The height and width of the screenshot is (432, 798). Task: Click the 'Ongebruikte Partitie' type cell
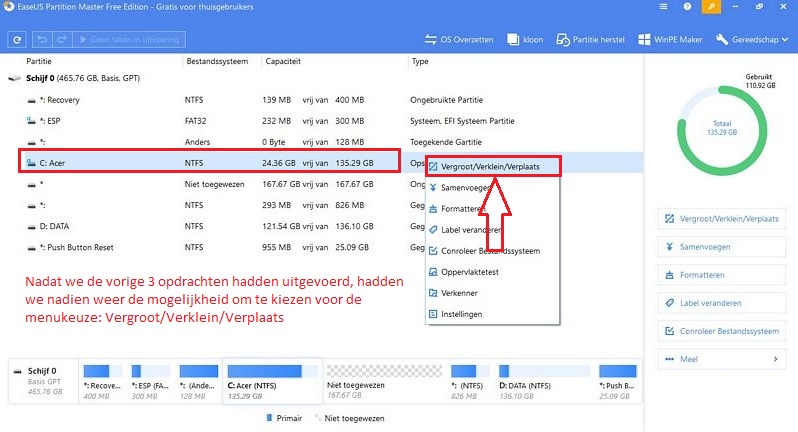[x=446, y=100]
